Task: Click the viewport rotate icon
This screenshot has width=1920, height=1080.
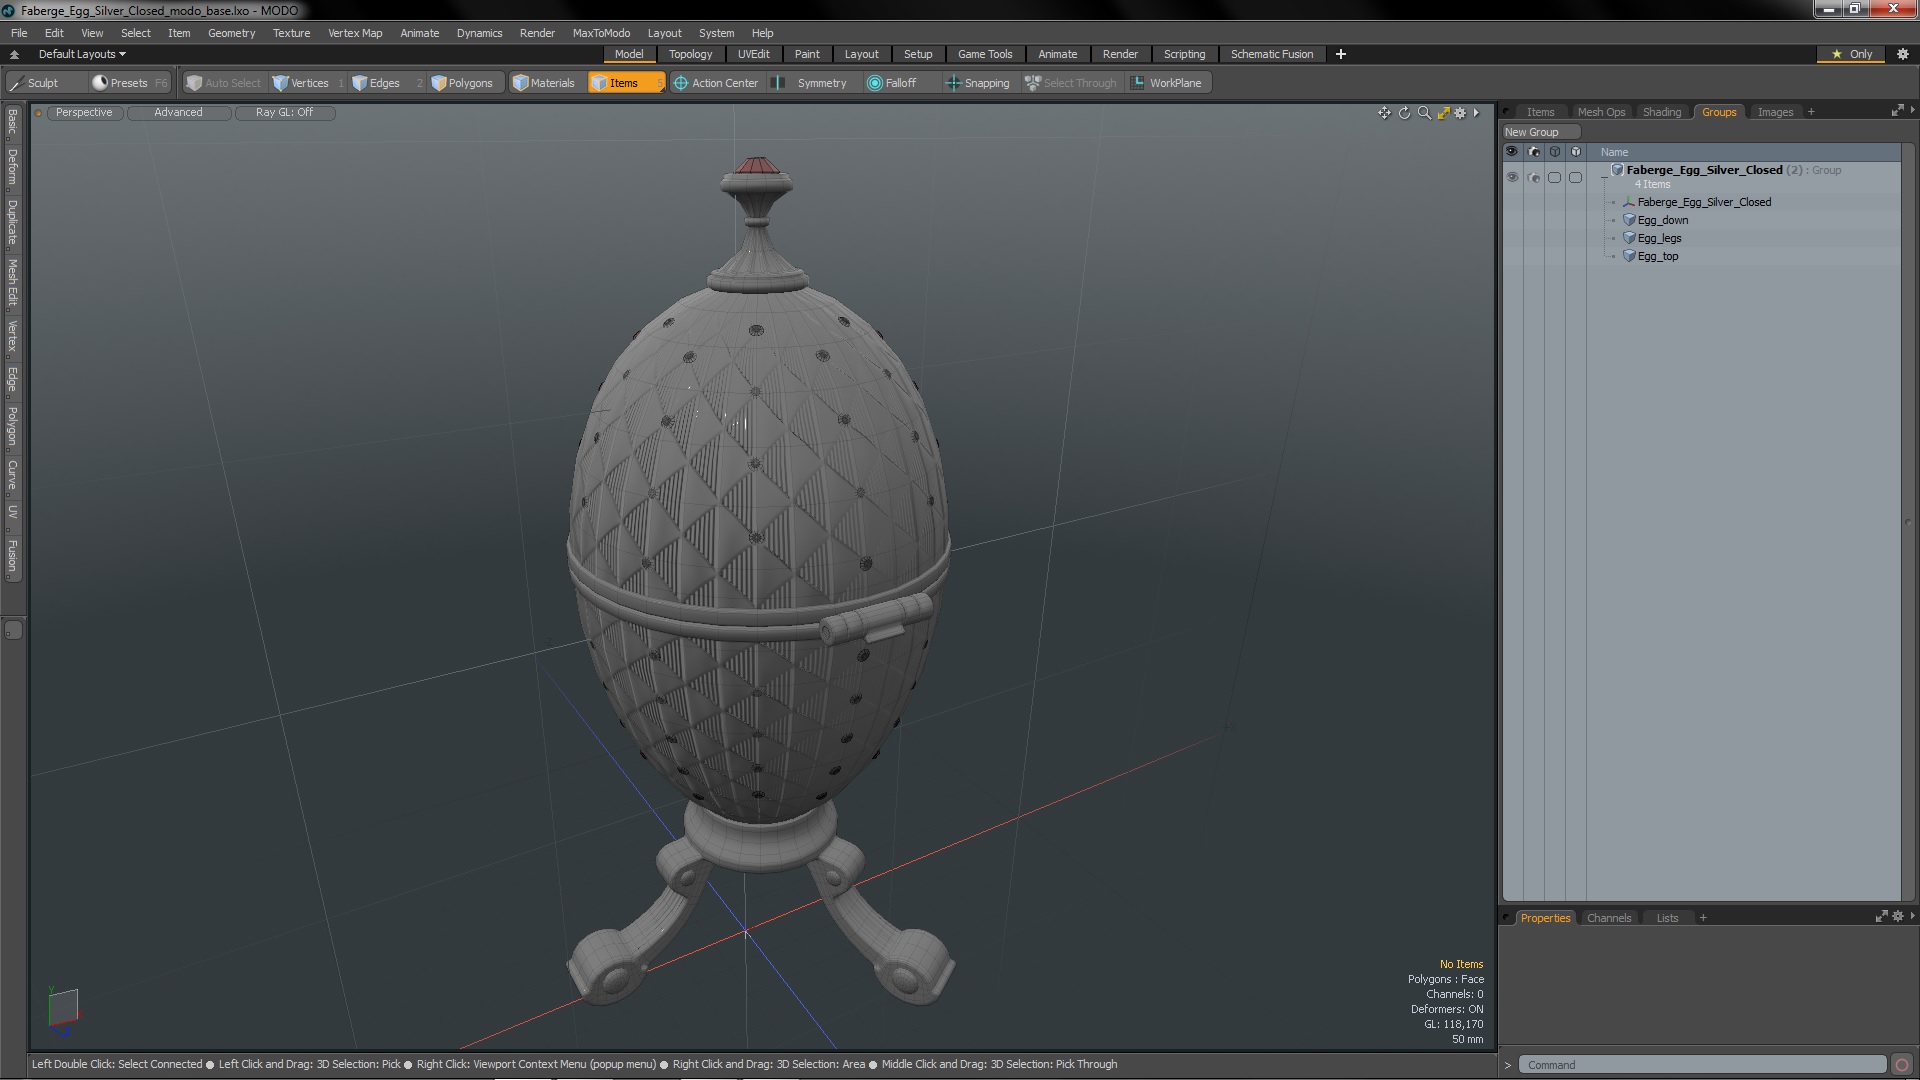Action: click(1404, 113)
